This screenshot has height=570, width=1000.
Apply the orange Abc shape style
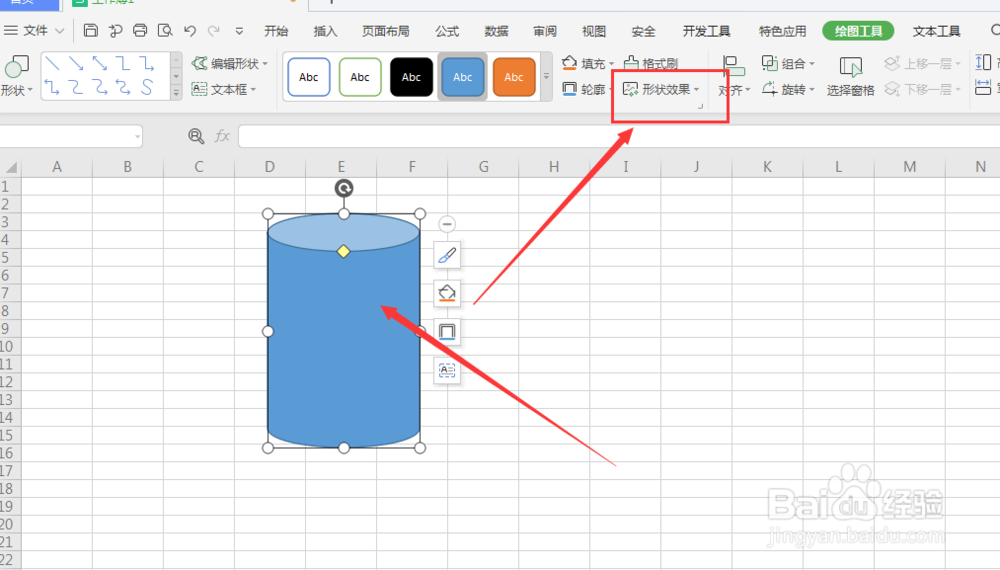tap(514, 77)
